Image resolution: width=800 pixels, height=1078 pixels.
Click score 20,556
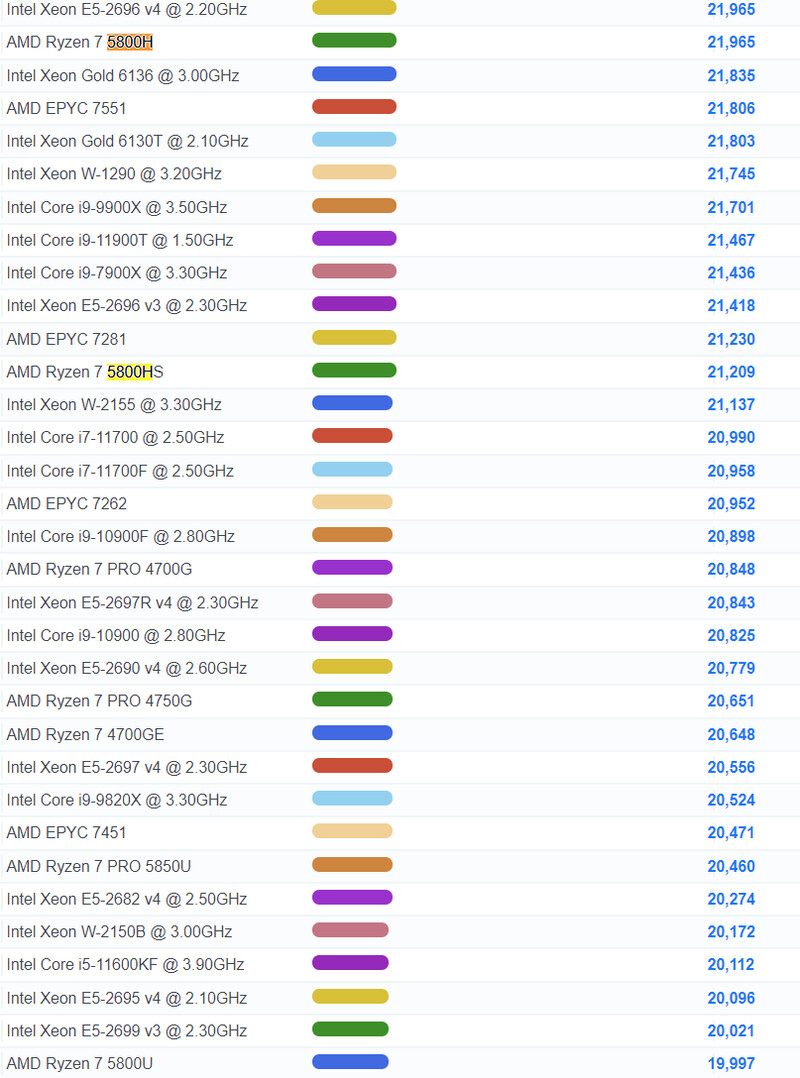click(x=731, y=767)
